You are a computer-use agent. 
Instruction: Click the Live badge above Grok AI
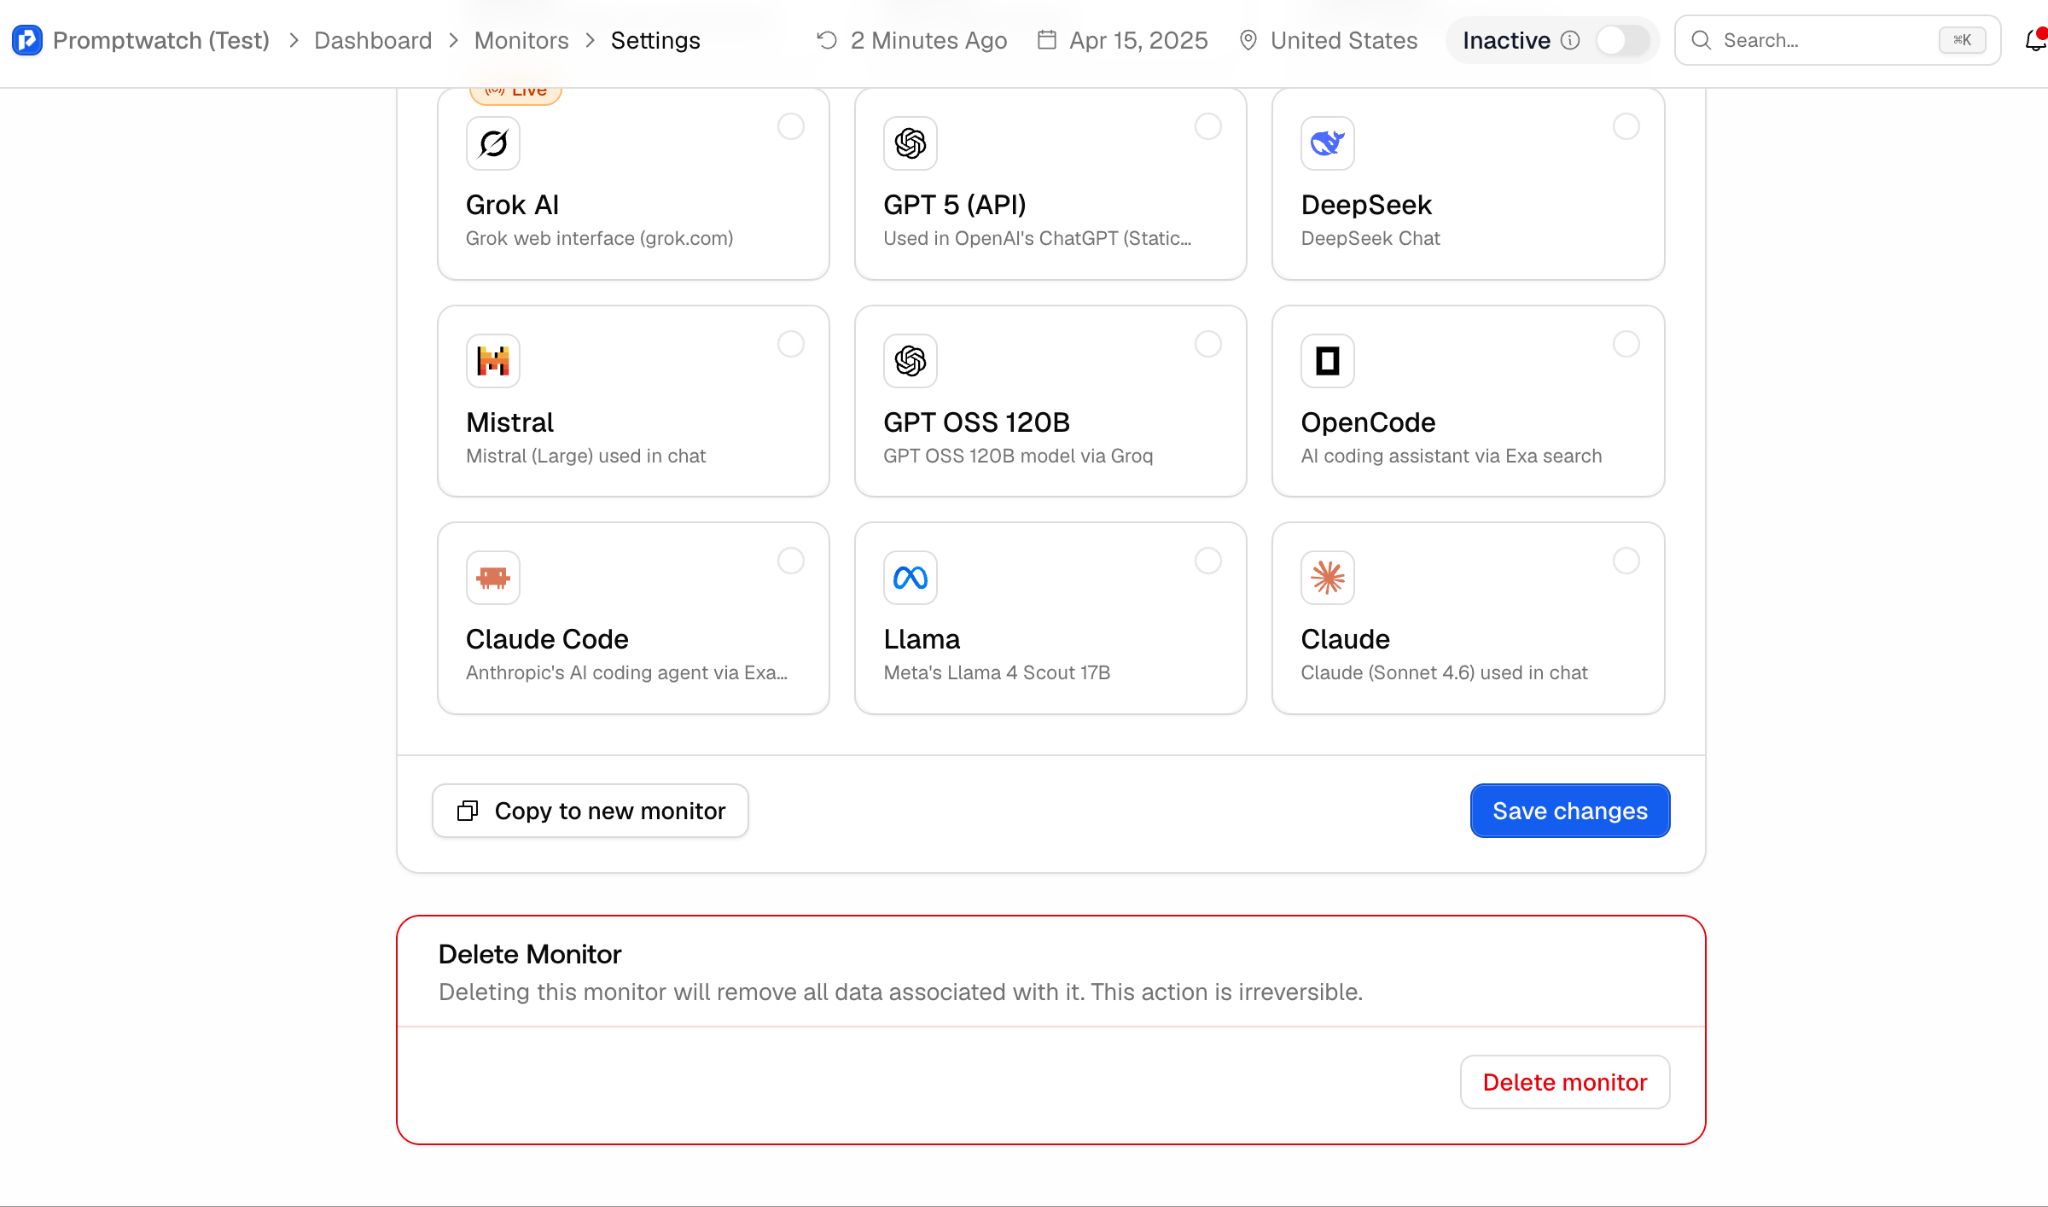click(x=516, y=92)
